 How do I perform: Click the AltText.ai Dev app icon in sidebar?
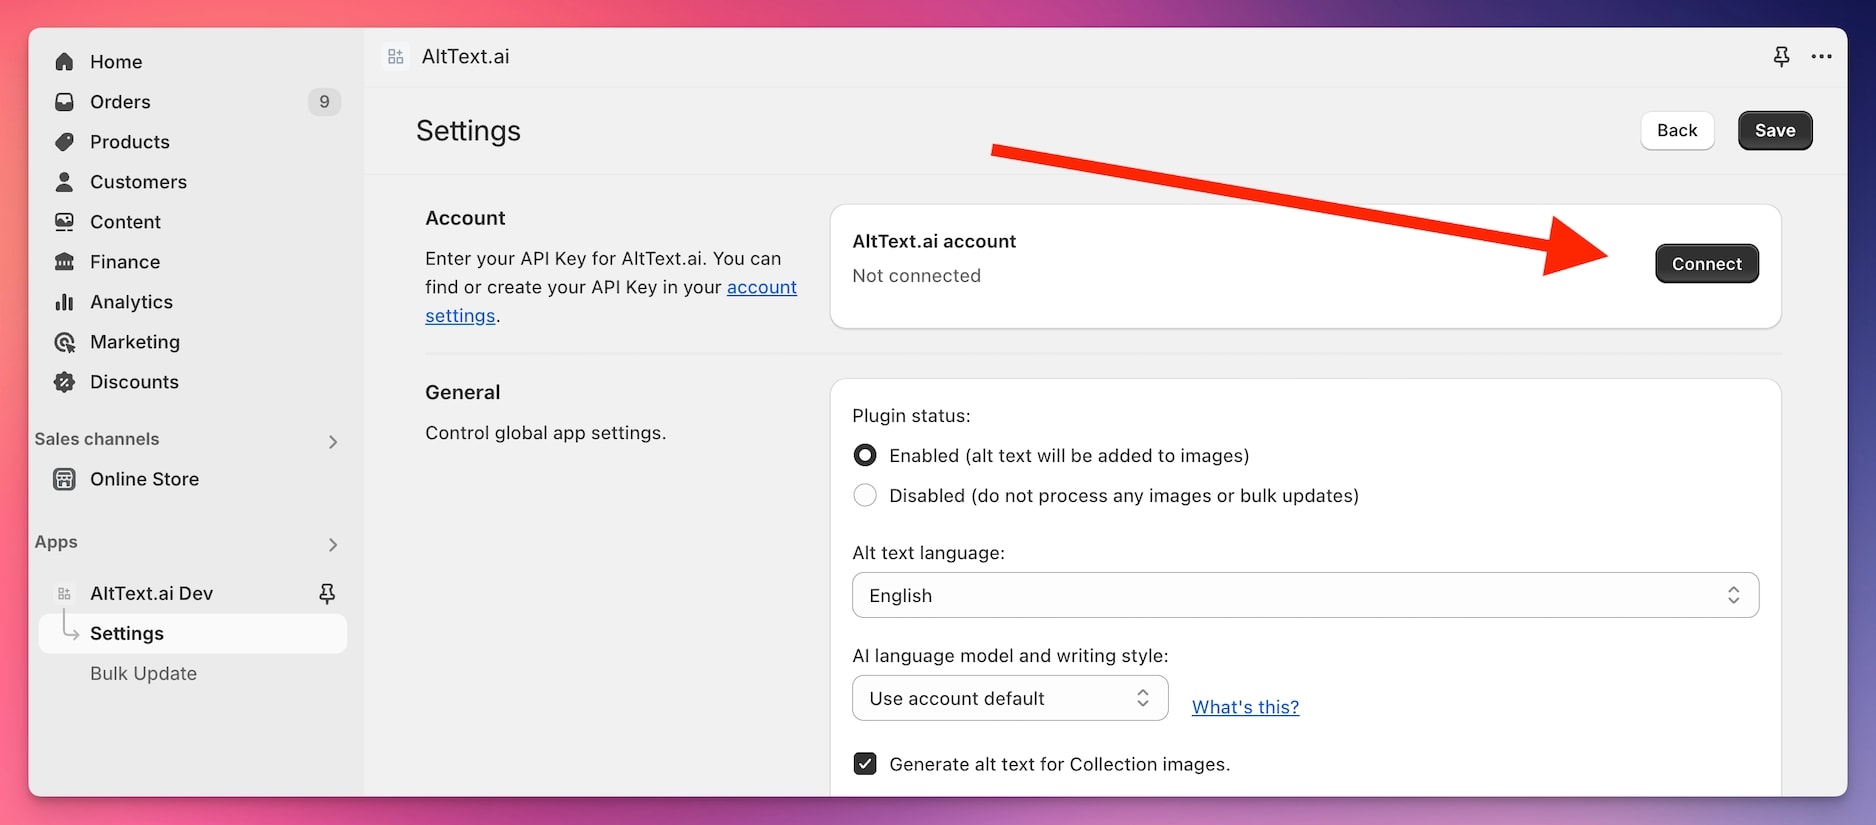(64, 594)
